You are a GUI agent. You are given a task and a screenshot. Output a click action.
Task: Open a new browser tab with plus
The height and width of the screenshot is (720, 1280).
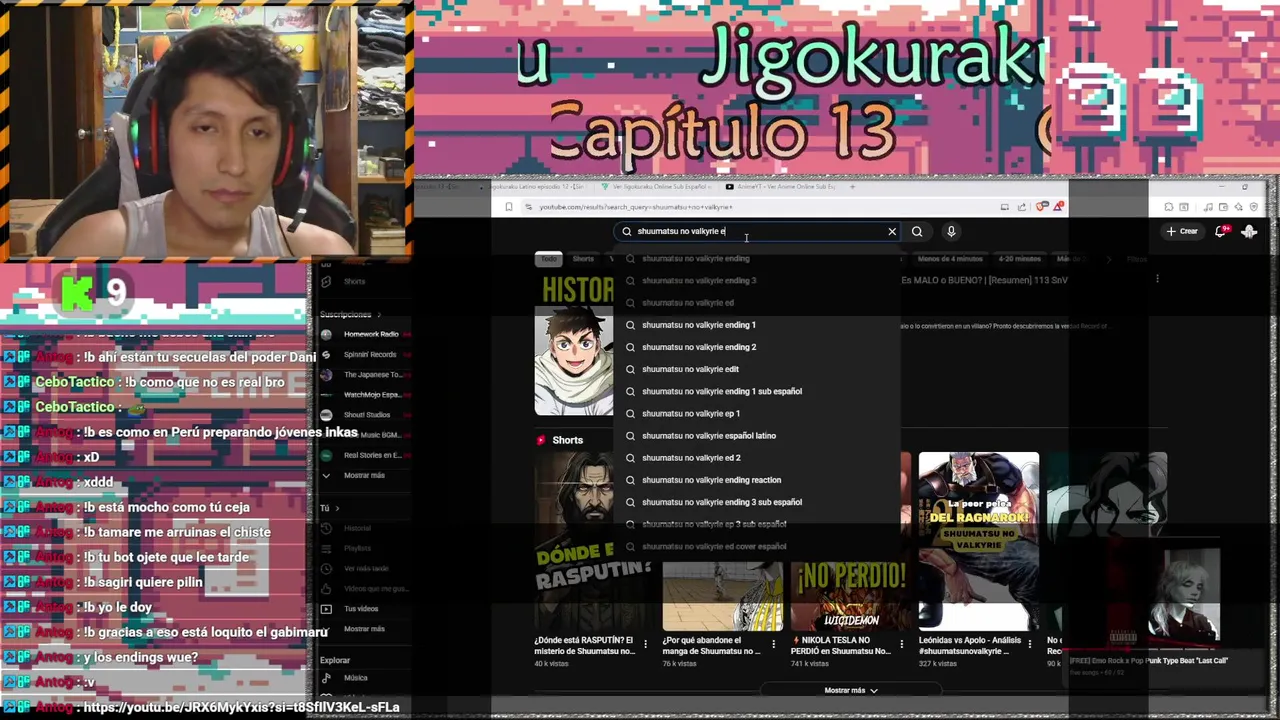click(x=852, y=186)
